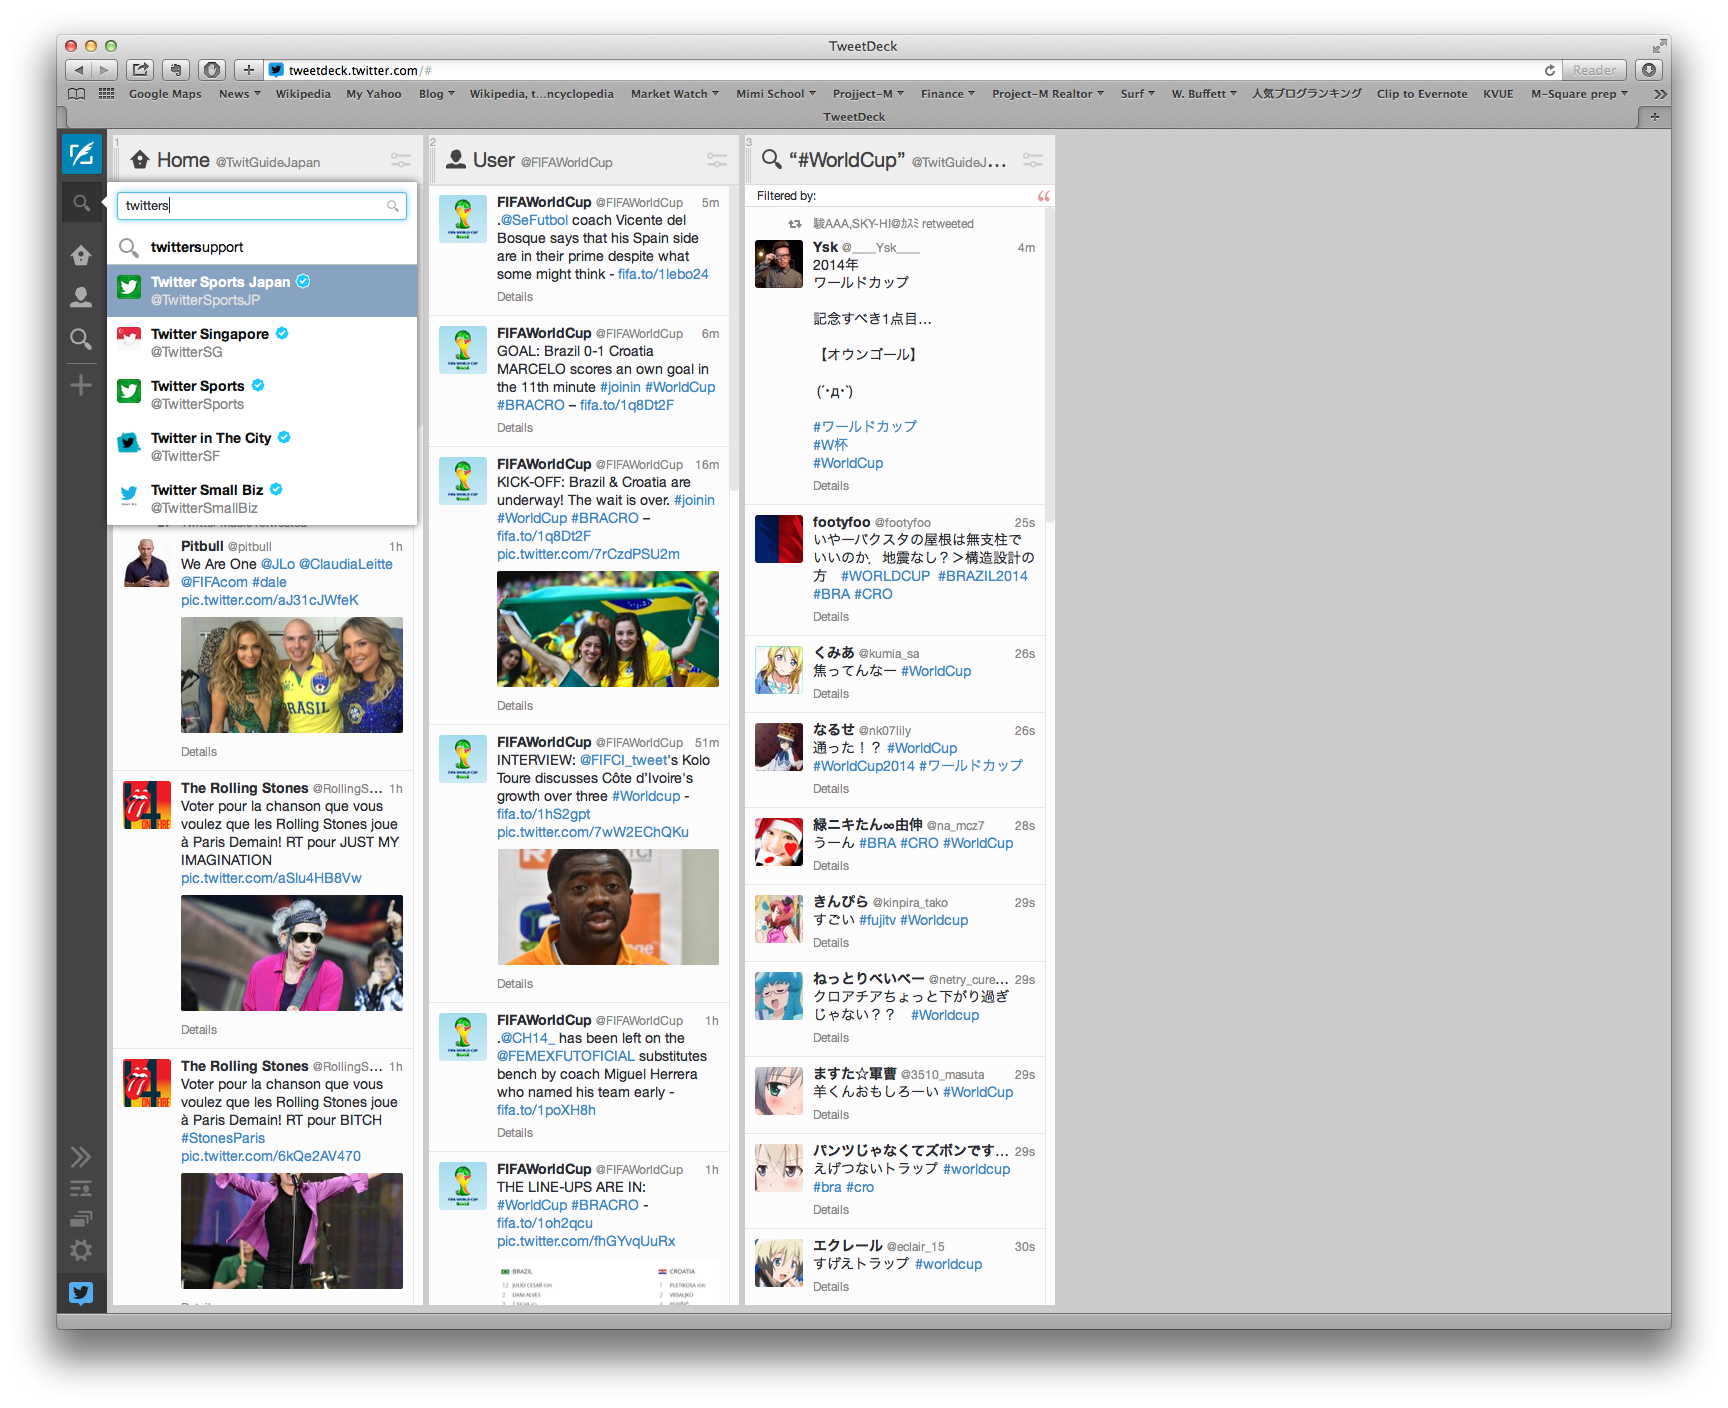Show hidden bookmarks with double chevron
Image resolution: width=1728 pixels, height=1408 pixels.
1661,94
